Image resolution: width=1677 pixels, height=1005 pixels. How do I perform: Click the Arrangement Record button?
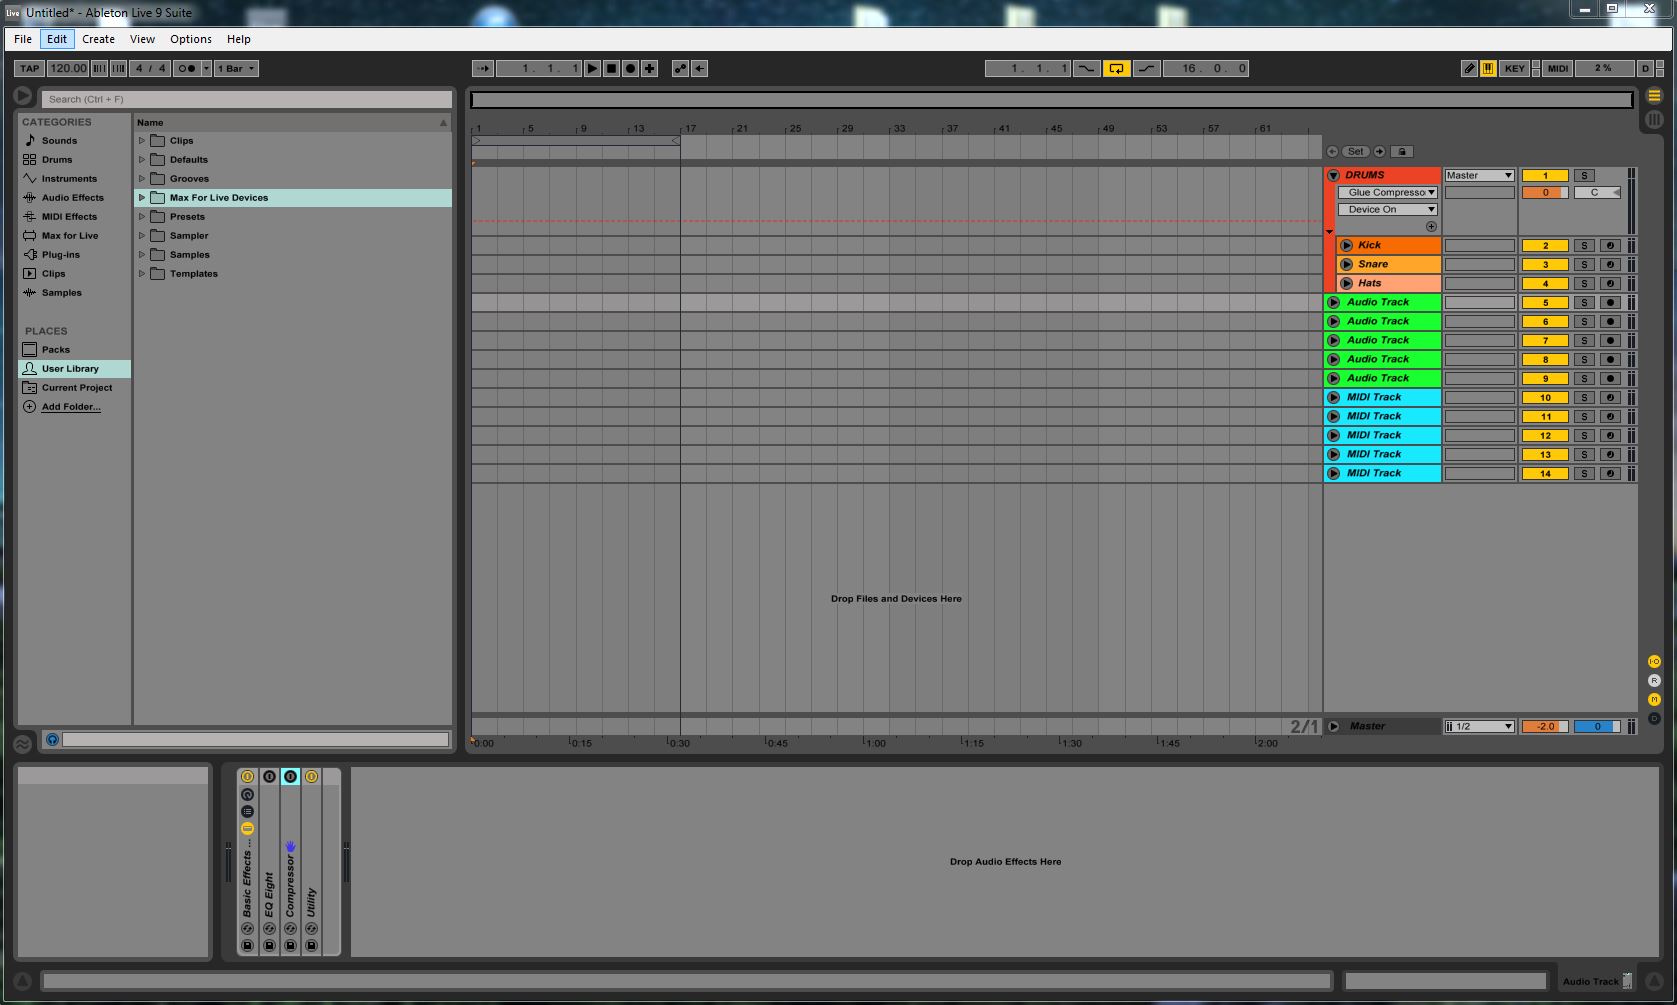(630, 69)
